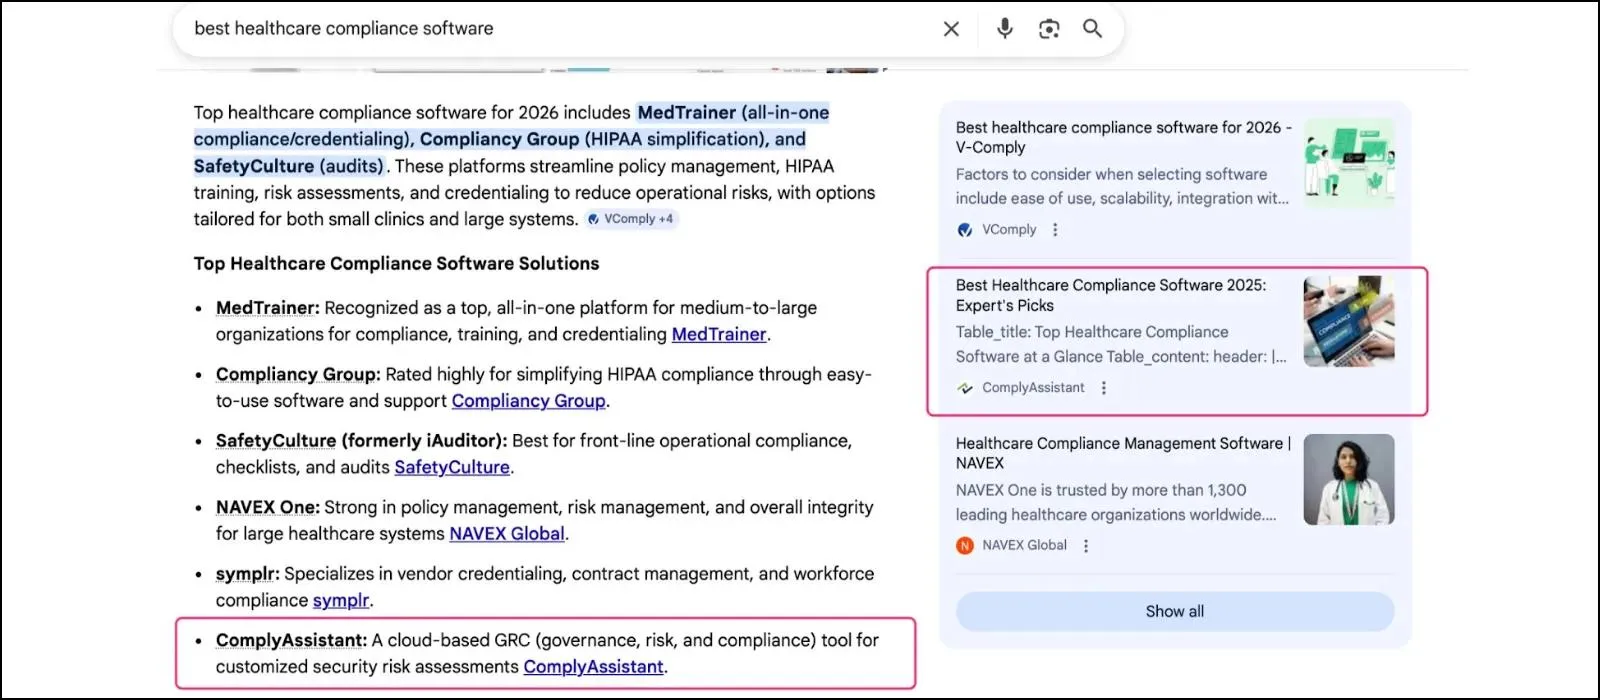This screenshot has width=1600, height=700.
Task: Click the bolded MedTrainer term in list
Action: [x=268, y=308]
